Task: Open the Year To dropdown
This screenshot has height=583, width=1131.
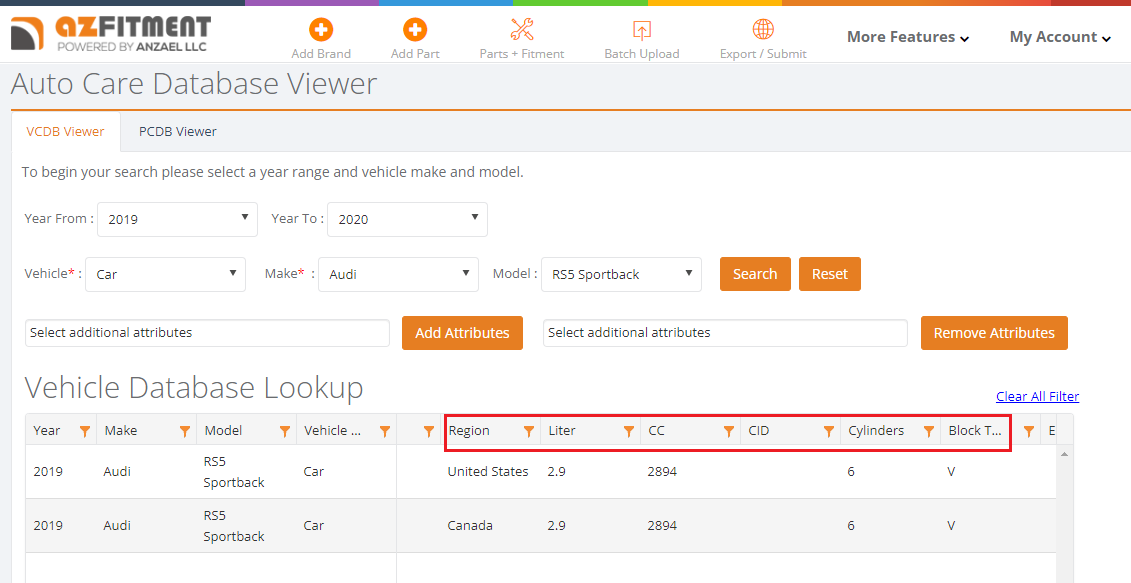Action: (408, 219)
